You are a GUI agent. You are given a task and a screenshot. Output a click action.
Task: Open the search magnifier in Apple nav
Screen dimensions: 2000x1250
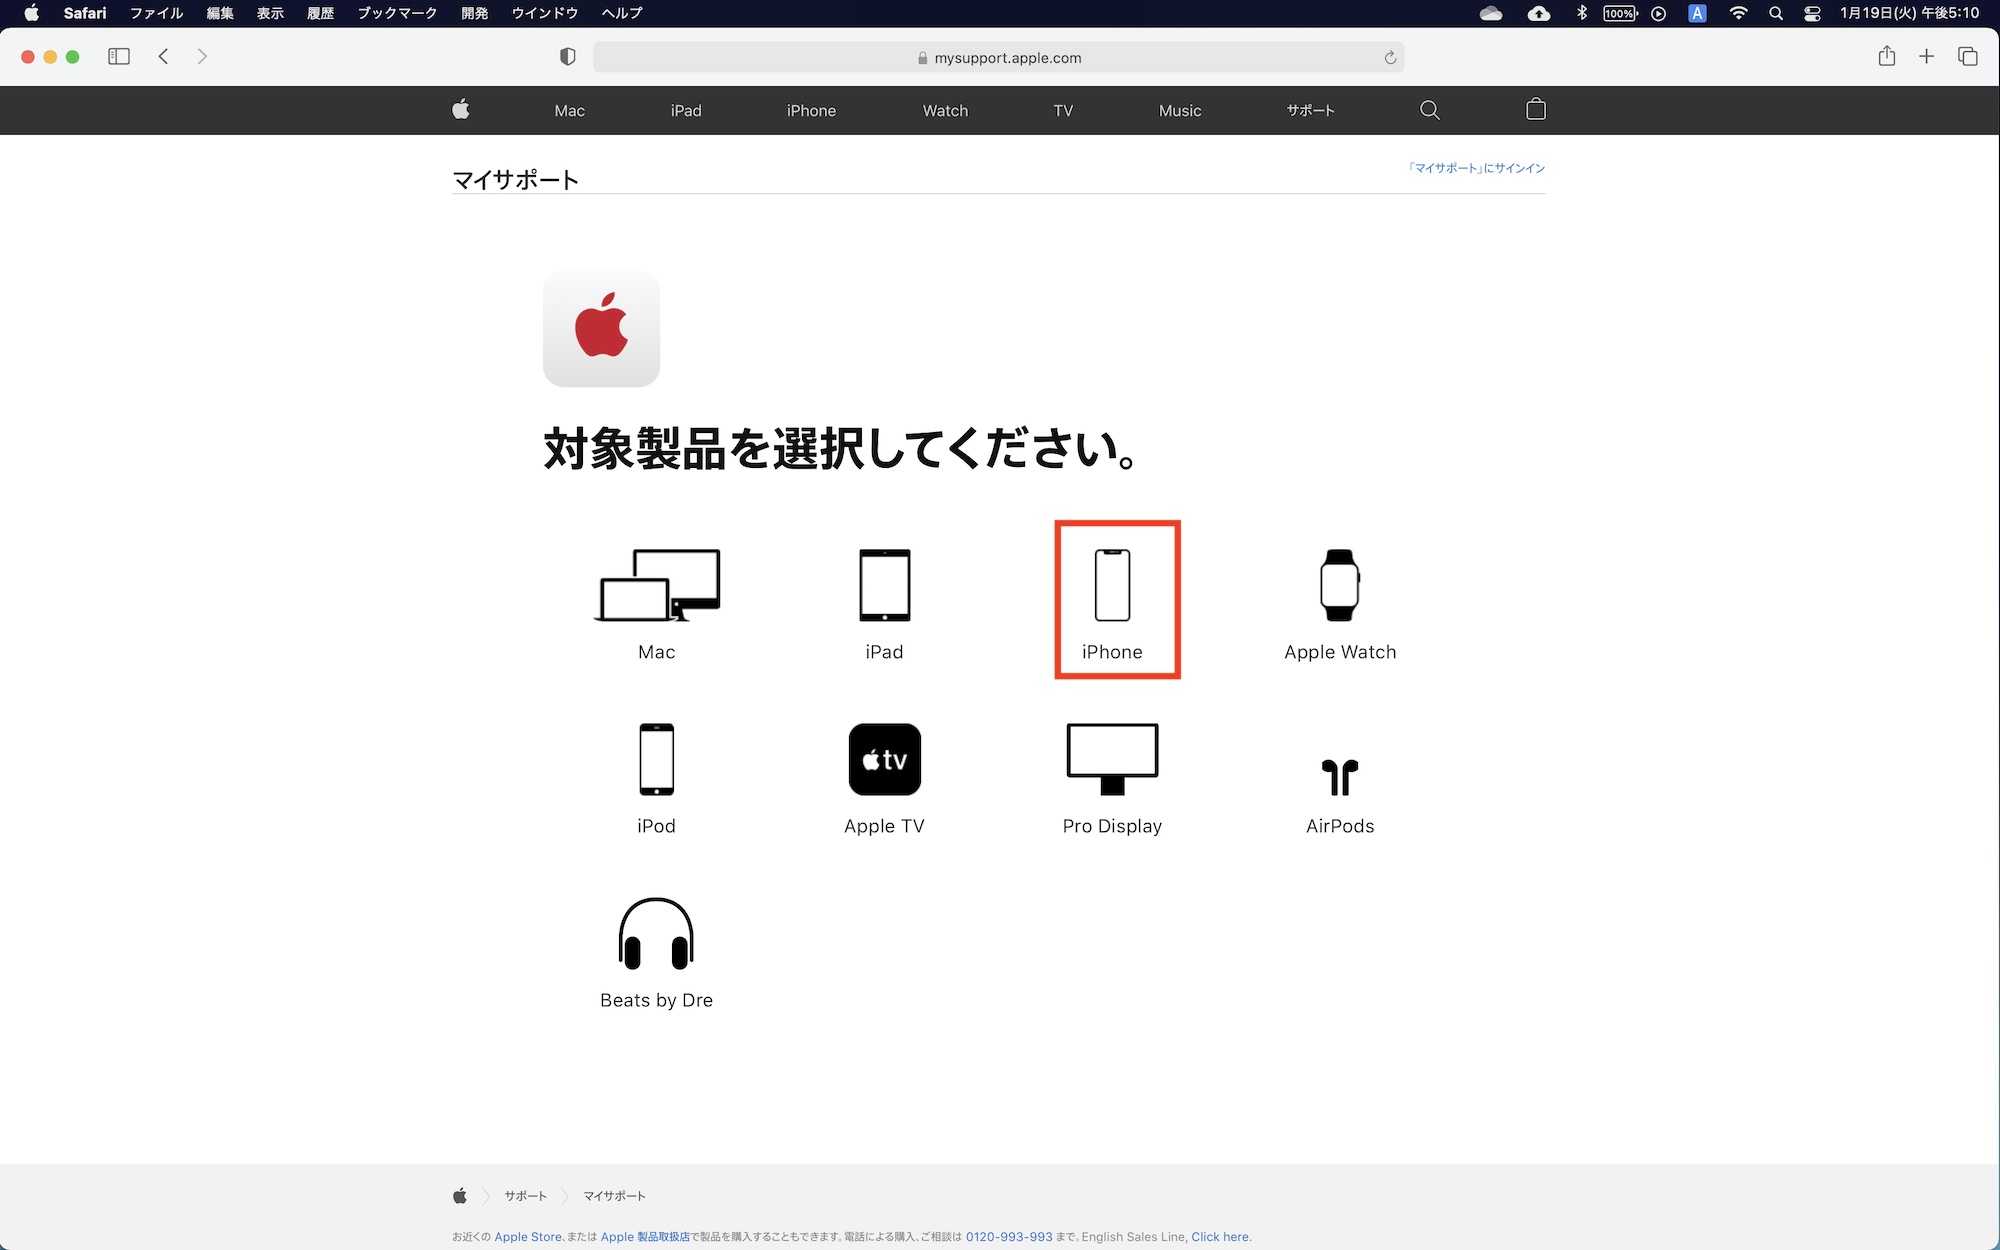(1429, 110)
